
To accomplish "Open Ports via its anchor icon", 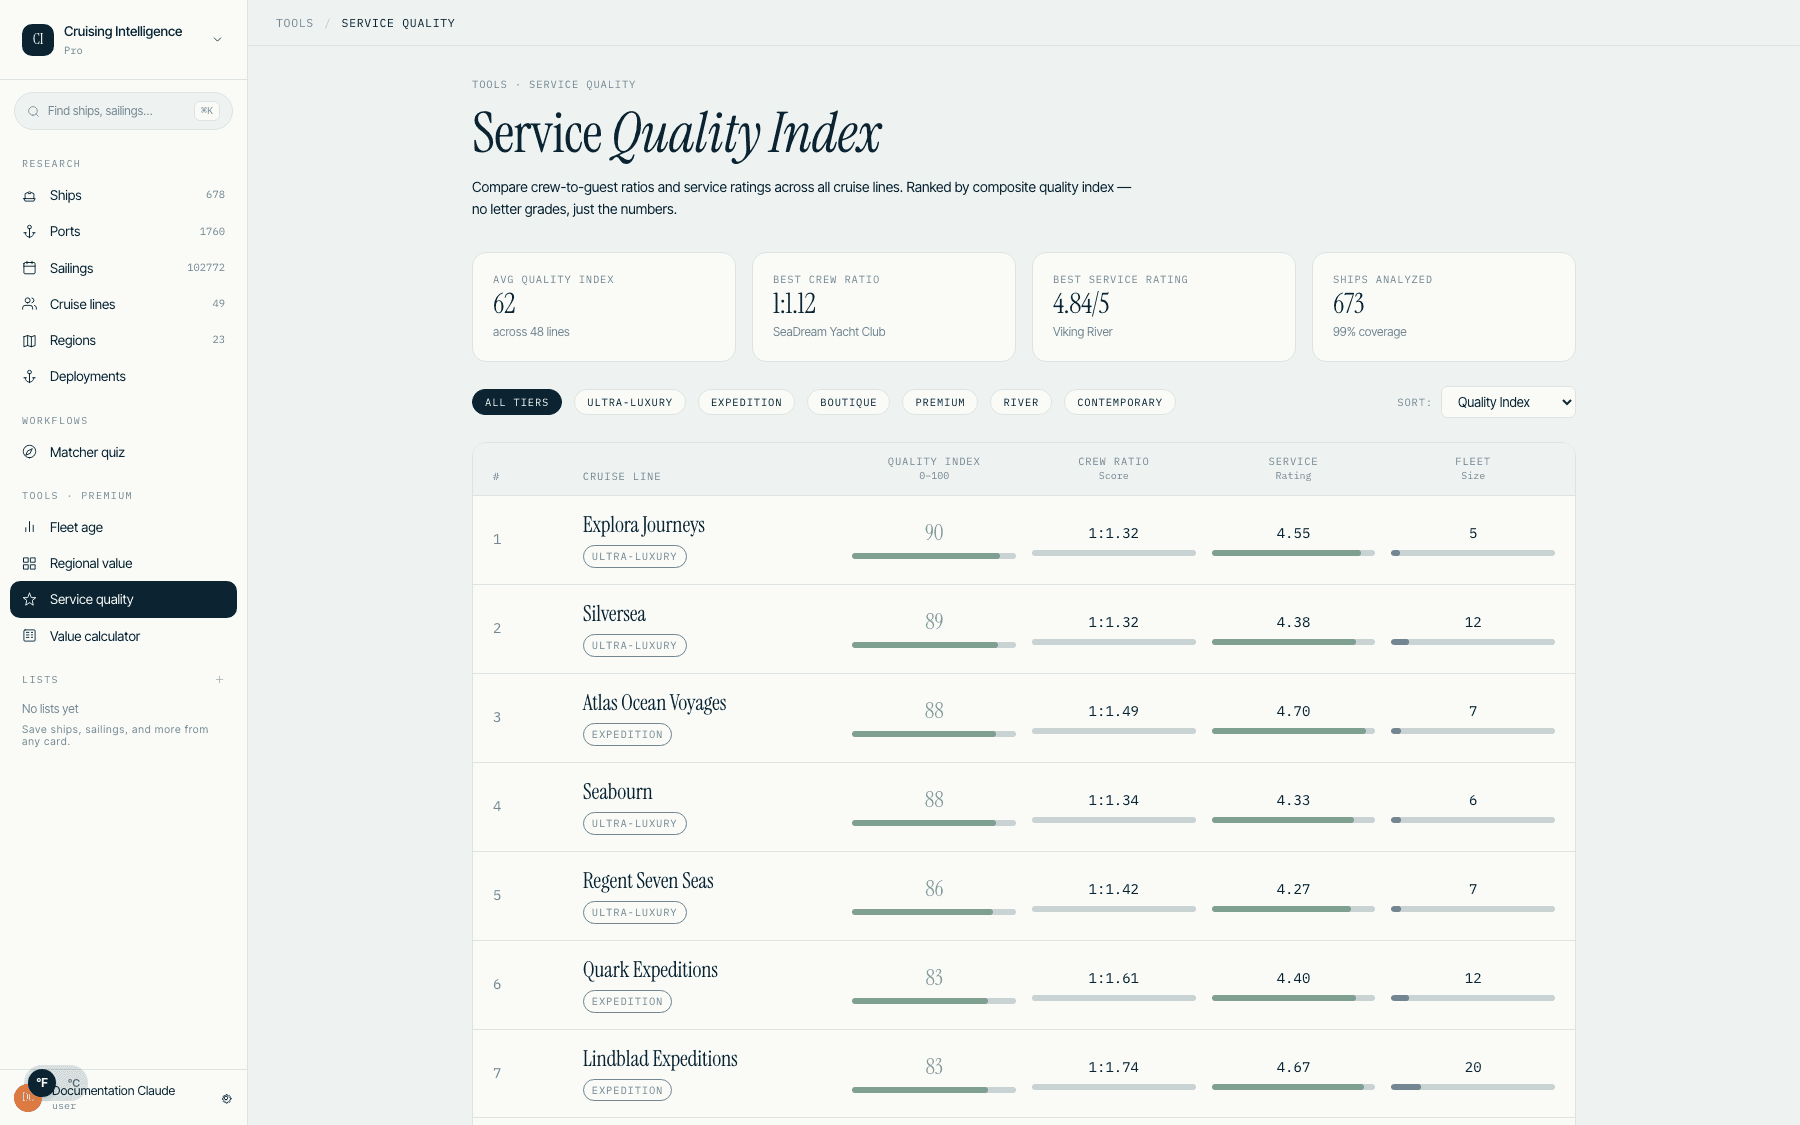I will coord(30,232).
